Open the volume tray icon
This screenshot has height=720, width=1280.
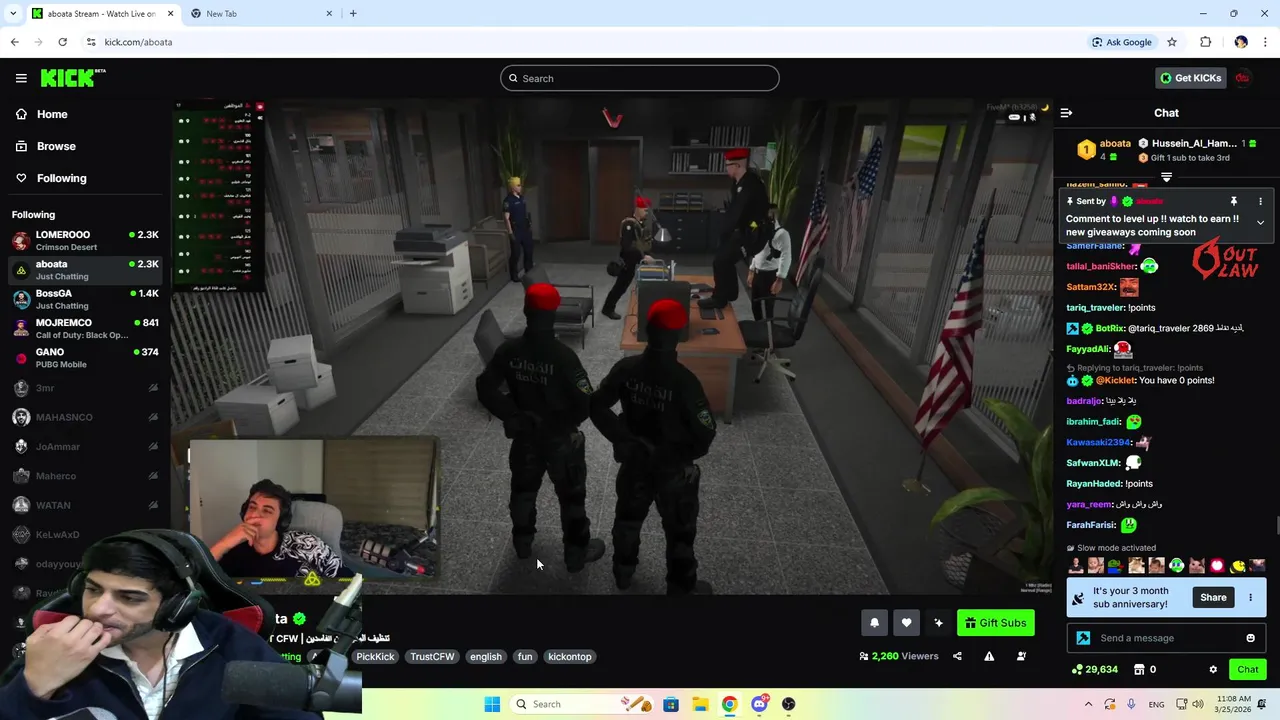coord(1200,704)
